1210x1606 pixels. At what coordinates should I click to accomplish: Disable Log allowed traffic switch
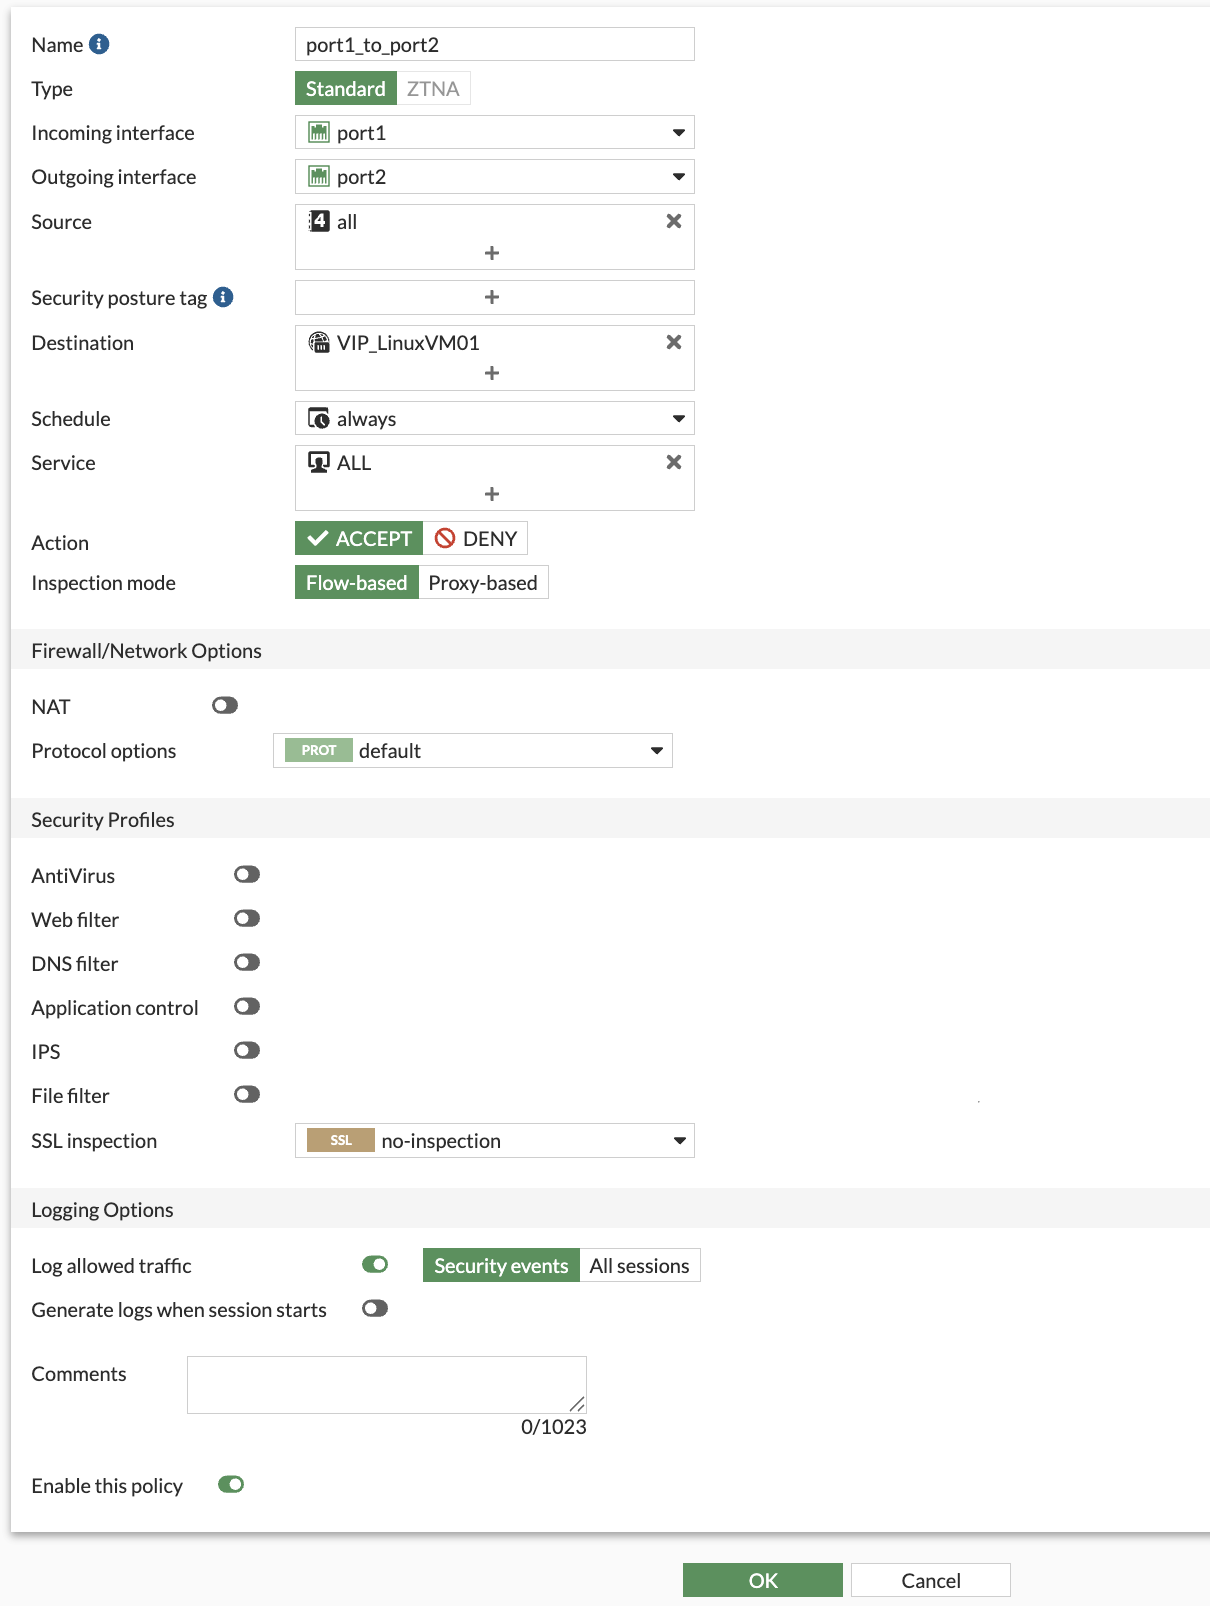click(x=375, y=1265)
